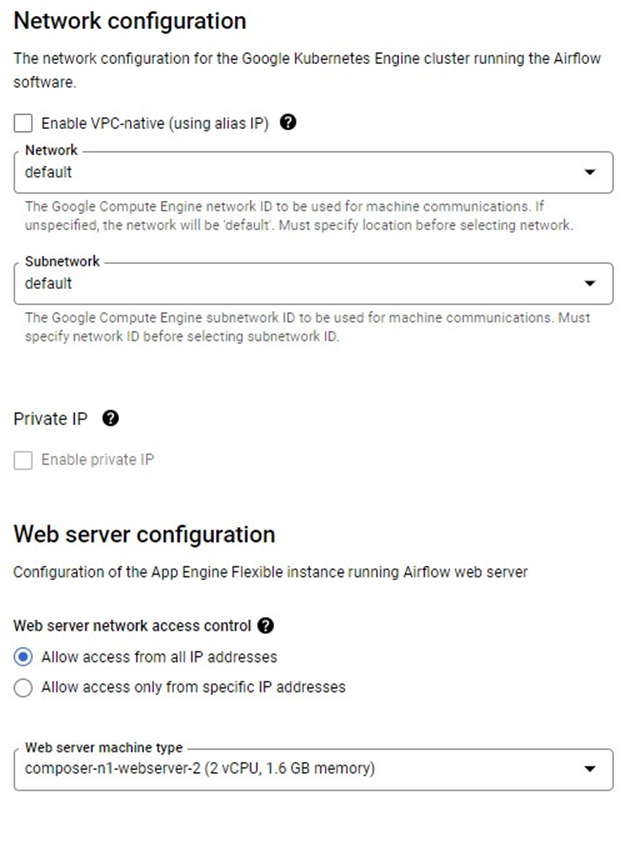
Task: Open the Private IP help tooltip icon
Action: coord(111,419)
